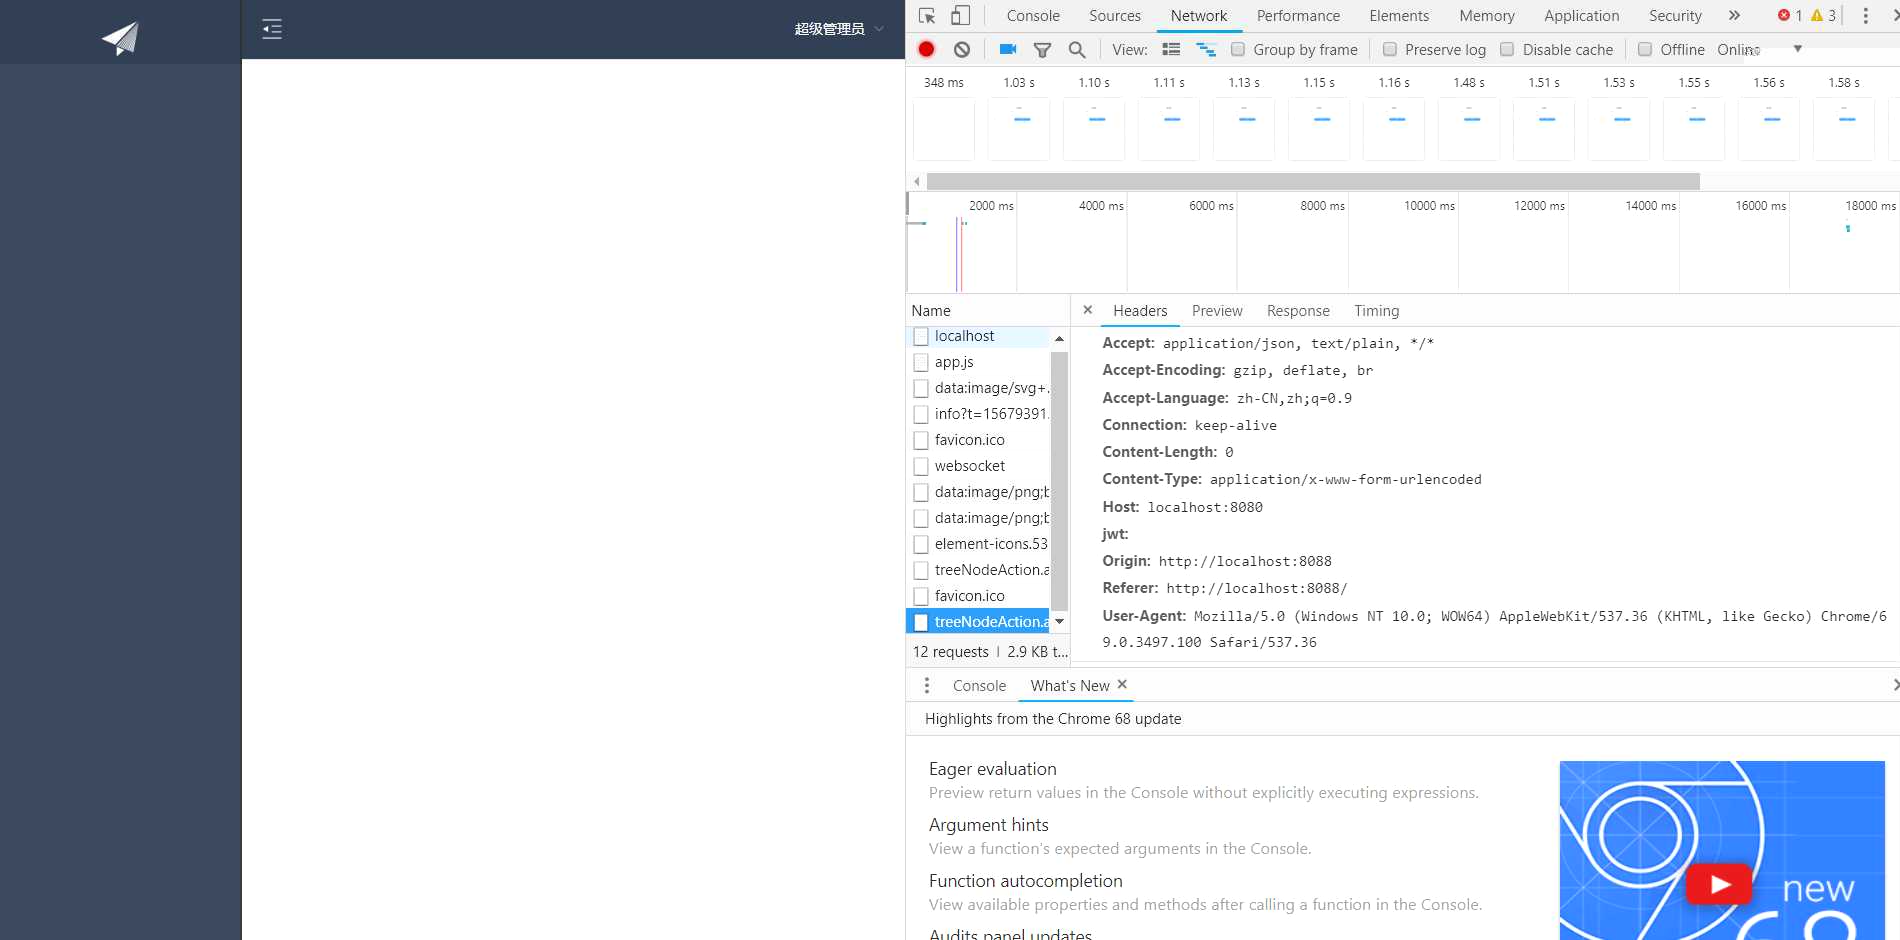1900x940 pixels.
Task: Toggle the network filter funnel icon
Action: click(x=1042, y=49)
